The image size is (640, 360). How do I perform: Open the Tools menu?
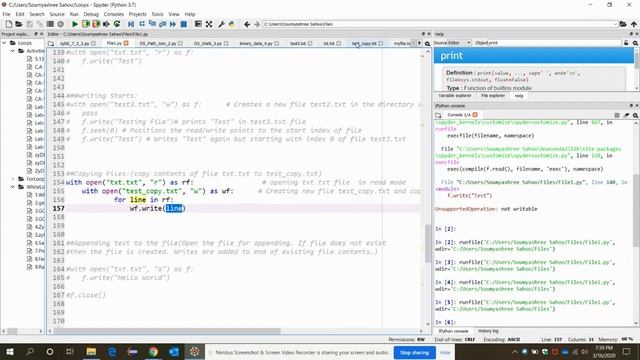tap(158, 14)
